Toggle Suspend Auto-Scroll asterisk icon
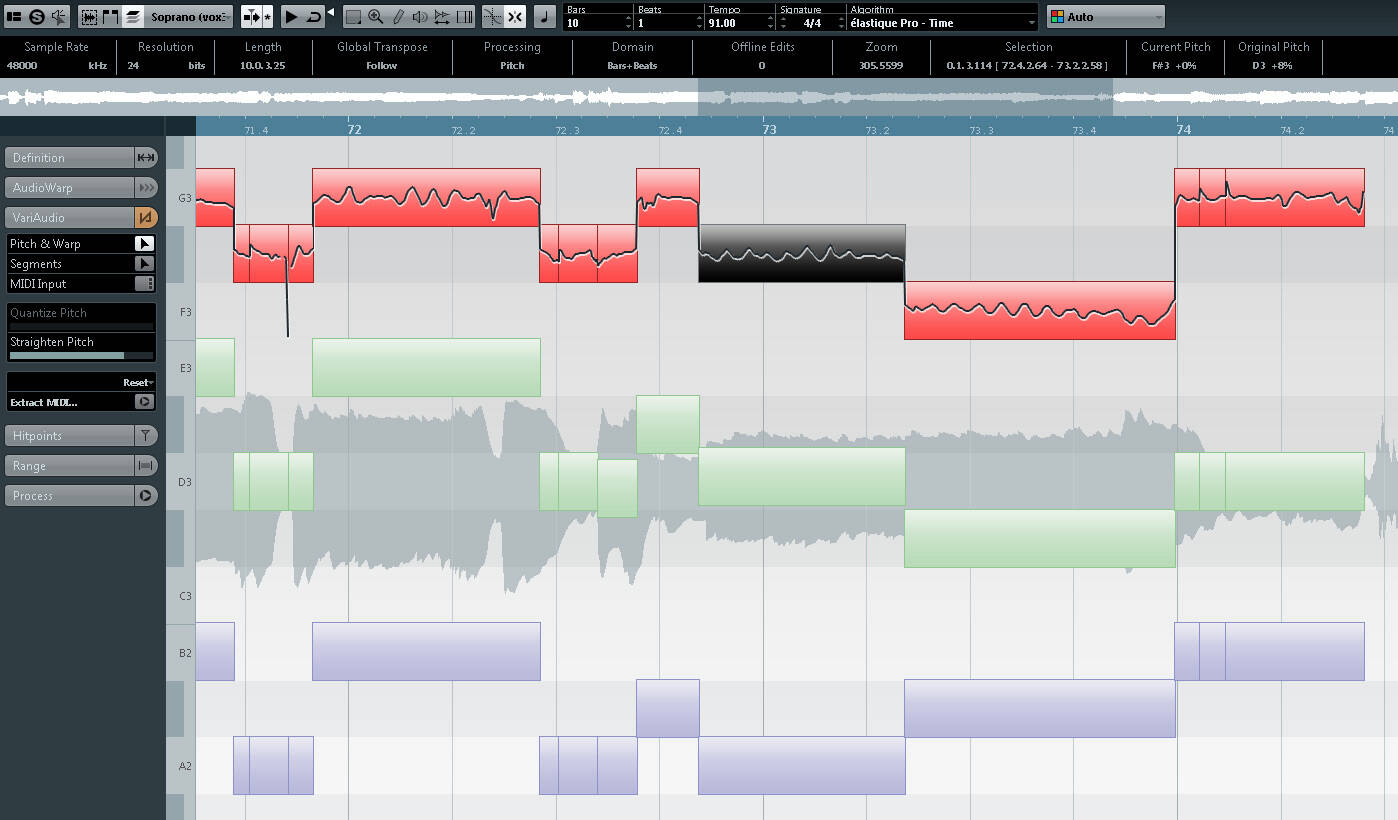This screenshot has width=1398, height=820. 267,16
